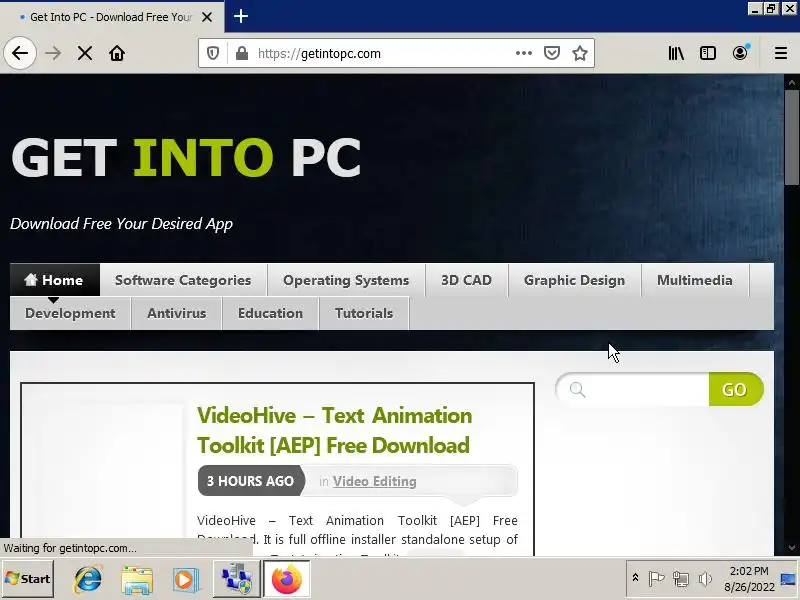Show sidebars icon in toolbar
Screen dimensions: 800x600
[x=708, y=53]
